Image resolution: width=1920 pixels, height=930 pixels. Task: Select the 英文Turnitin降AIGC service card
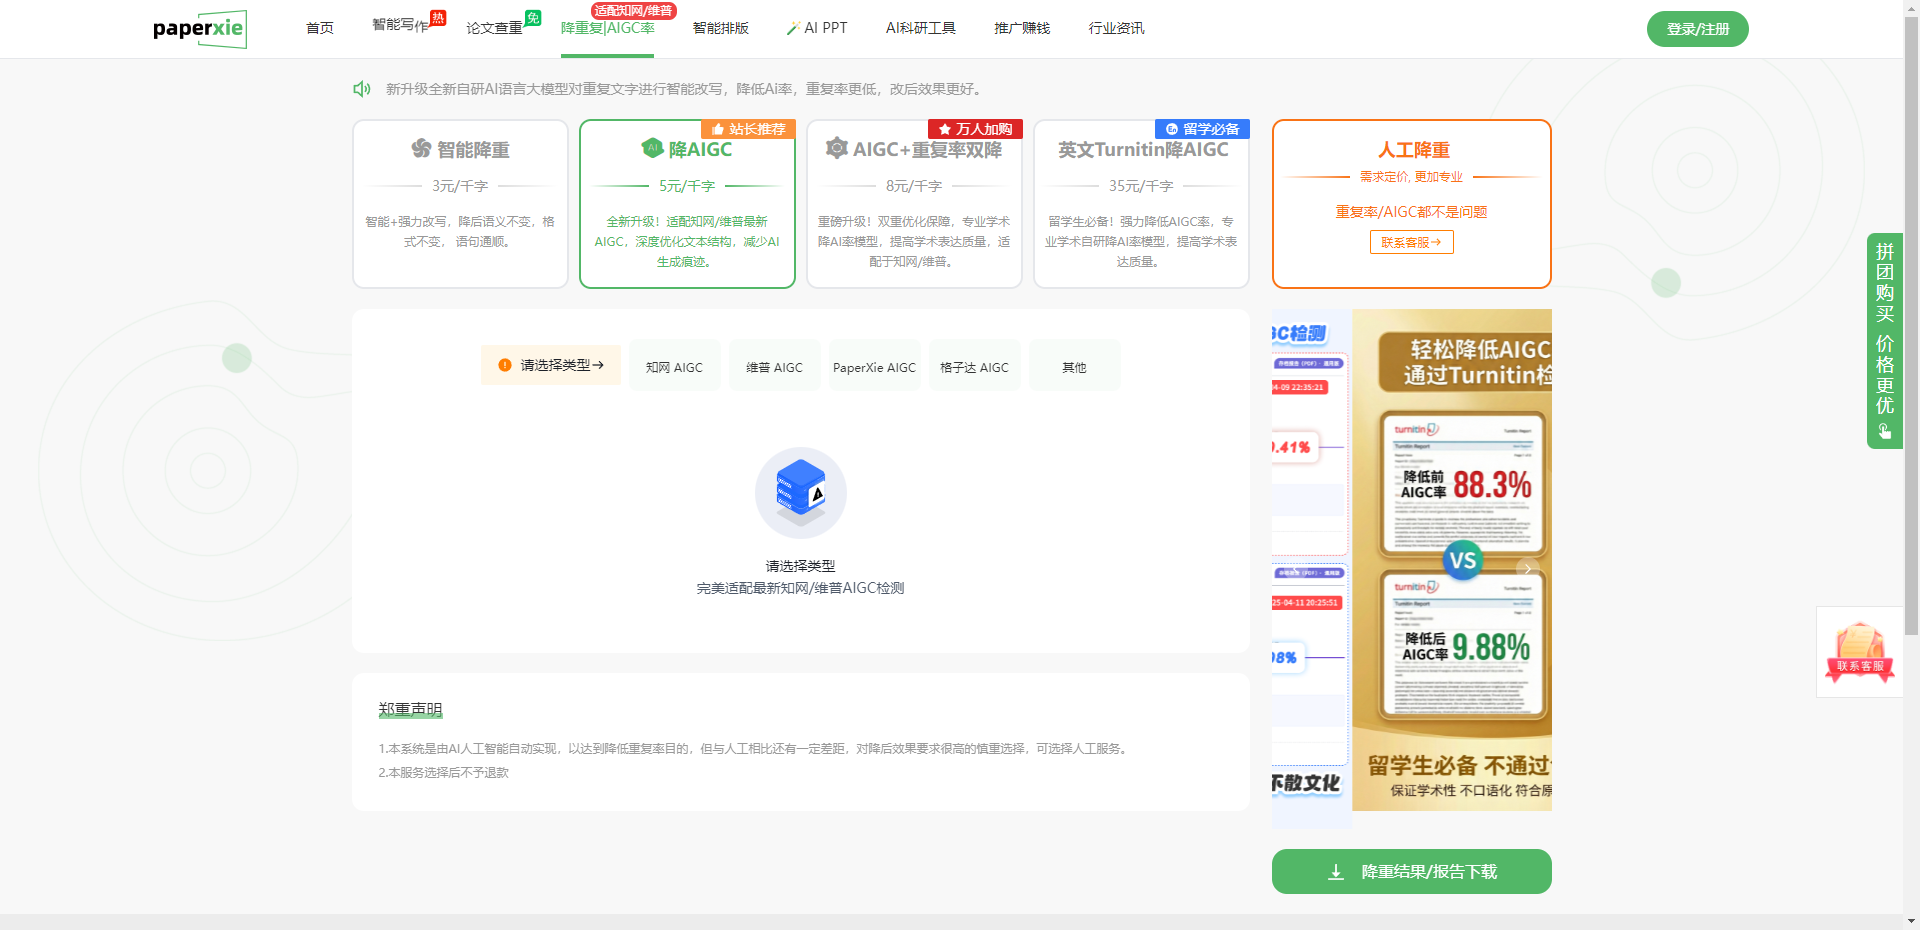(1141, 204)
